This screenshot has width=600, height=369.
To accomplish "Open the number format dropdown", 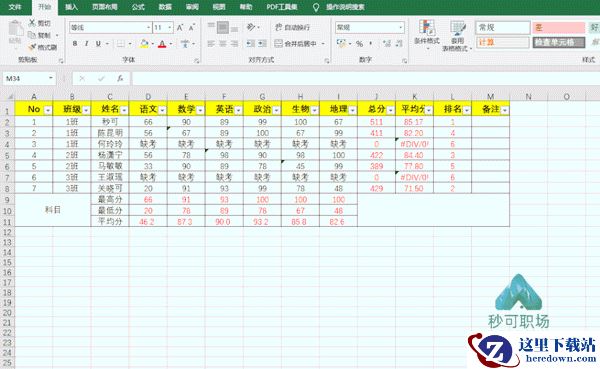I will (401, 28).
